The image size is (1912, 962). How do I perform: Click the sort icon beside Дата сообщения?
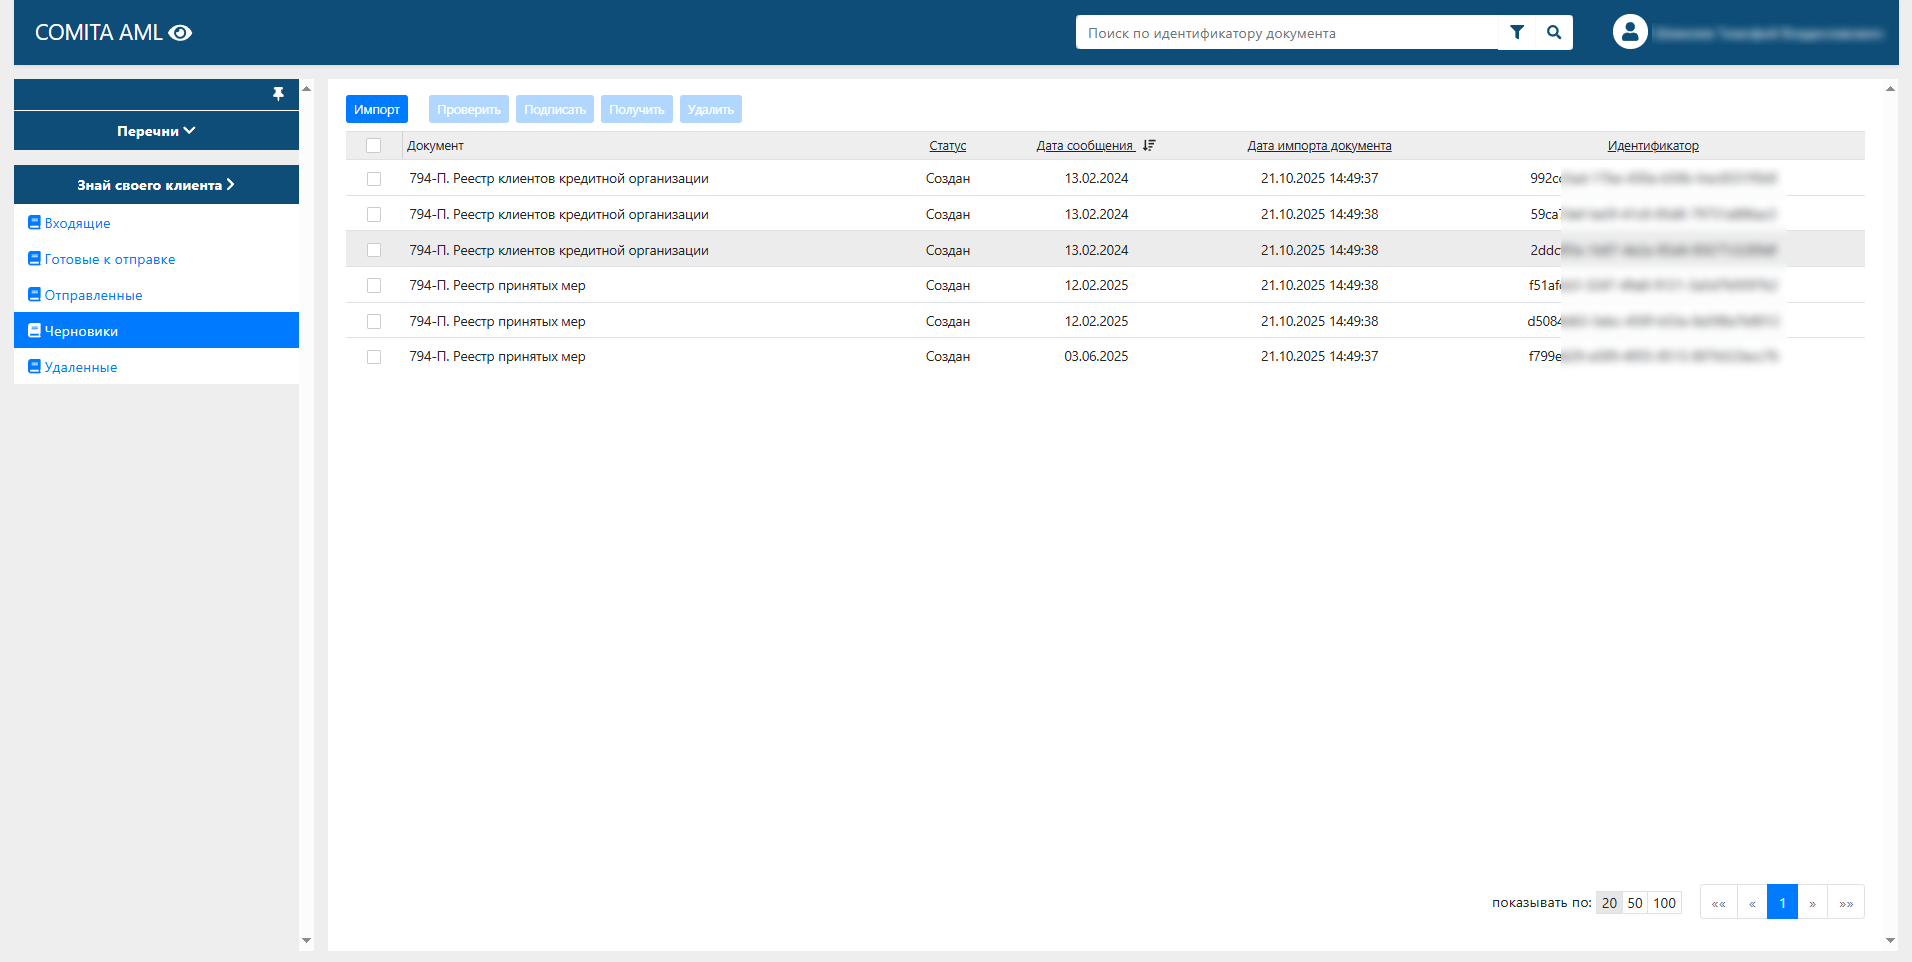(1149, 146)
